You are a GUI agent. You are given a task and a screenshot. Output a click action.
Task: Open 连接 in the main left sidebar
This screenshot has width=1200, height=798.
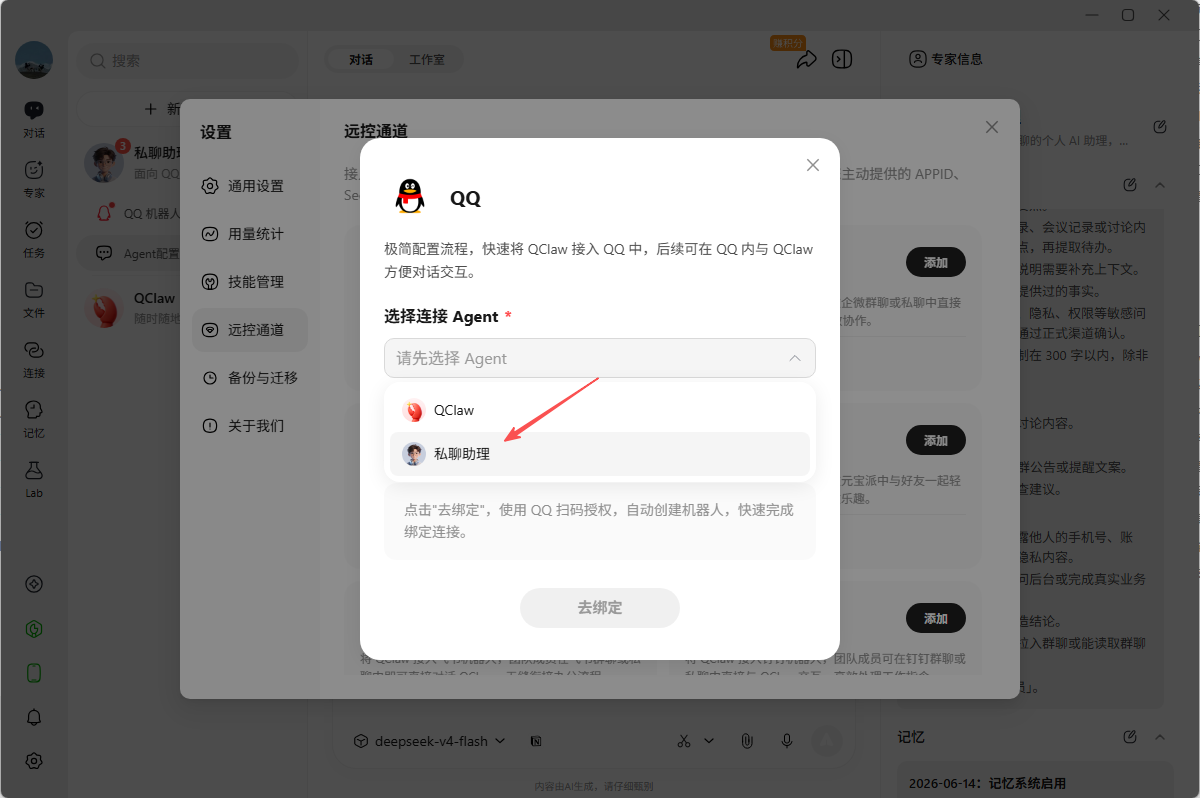[x=34, y=359]
